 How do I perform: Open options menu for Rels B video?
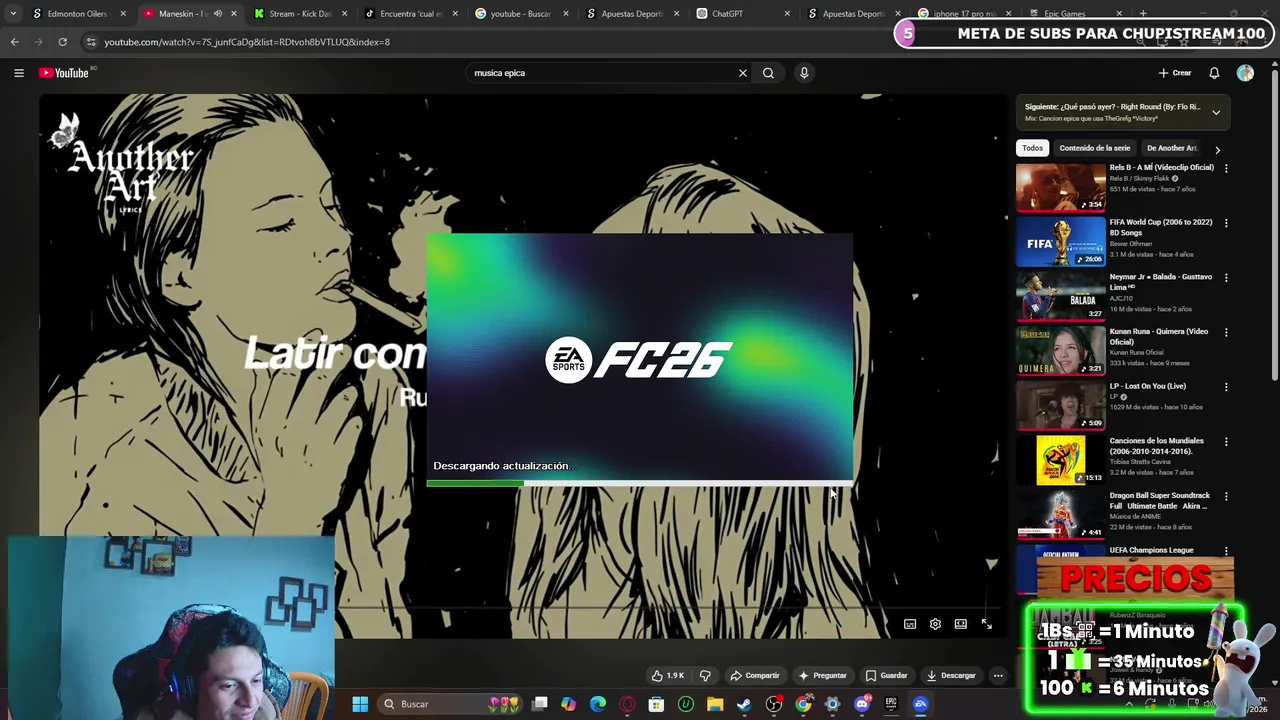coord(1226,168)
